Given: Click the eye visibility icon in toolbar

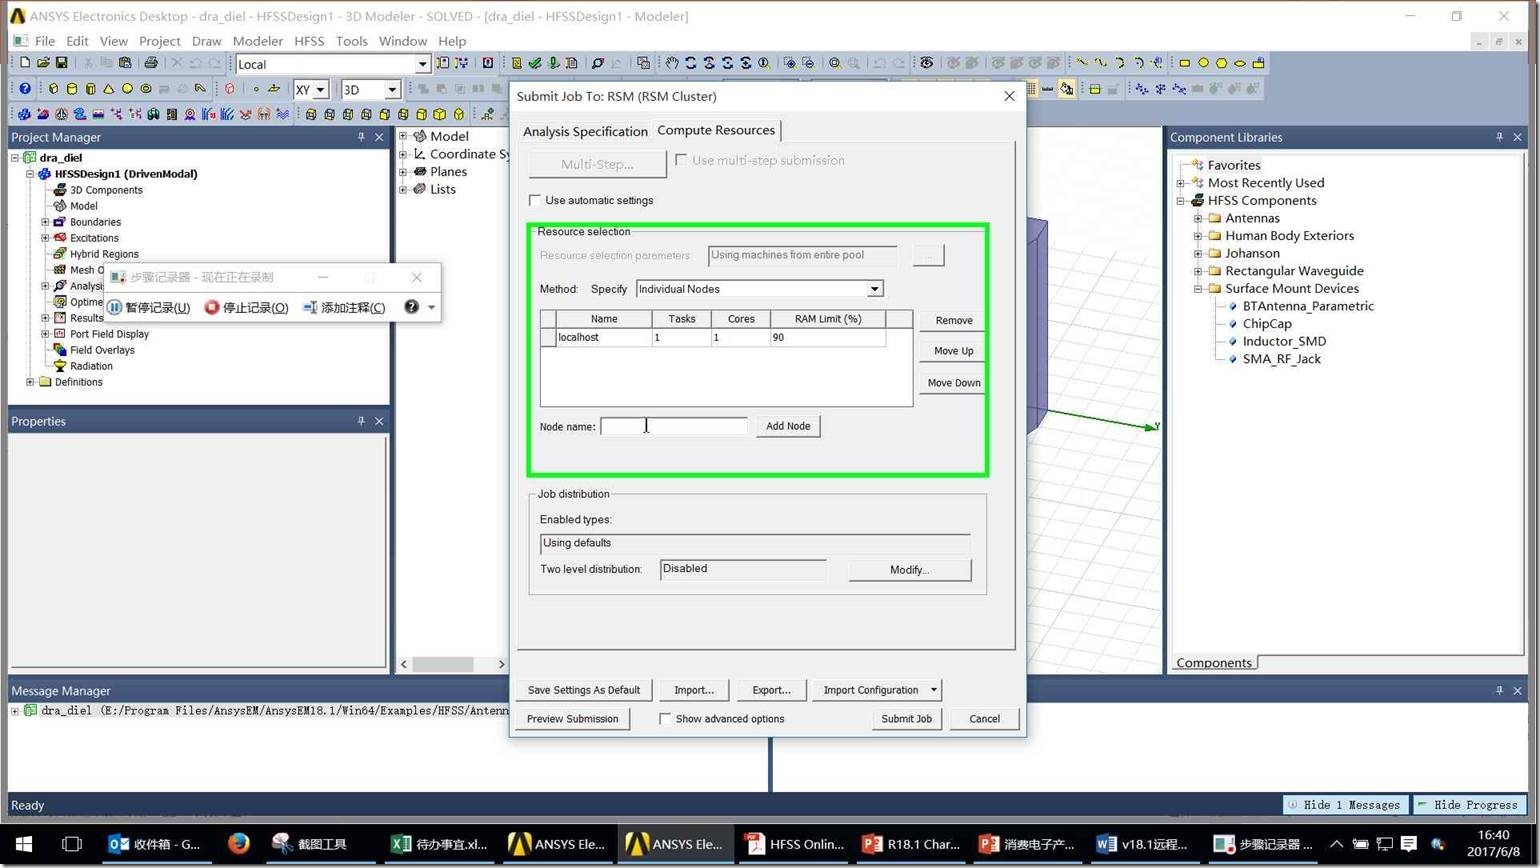Looking at the screenshot, I should pyautogui.click(x=926, y=63).
